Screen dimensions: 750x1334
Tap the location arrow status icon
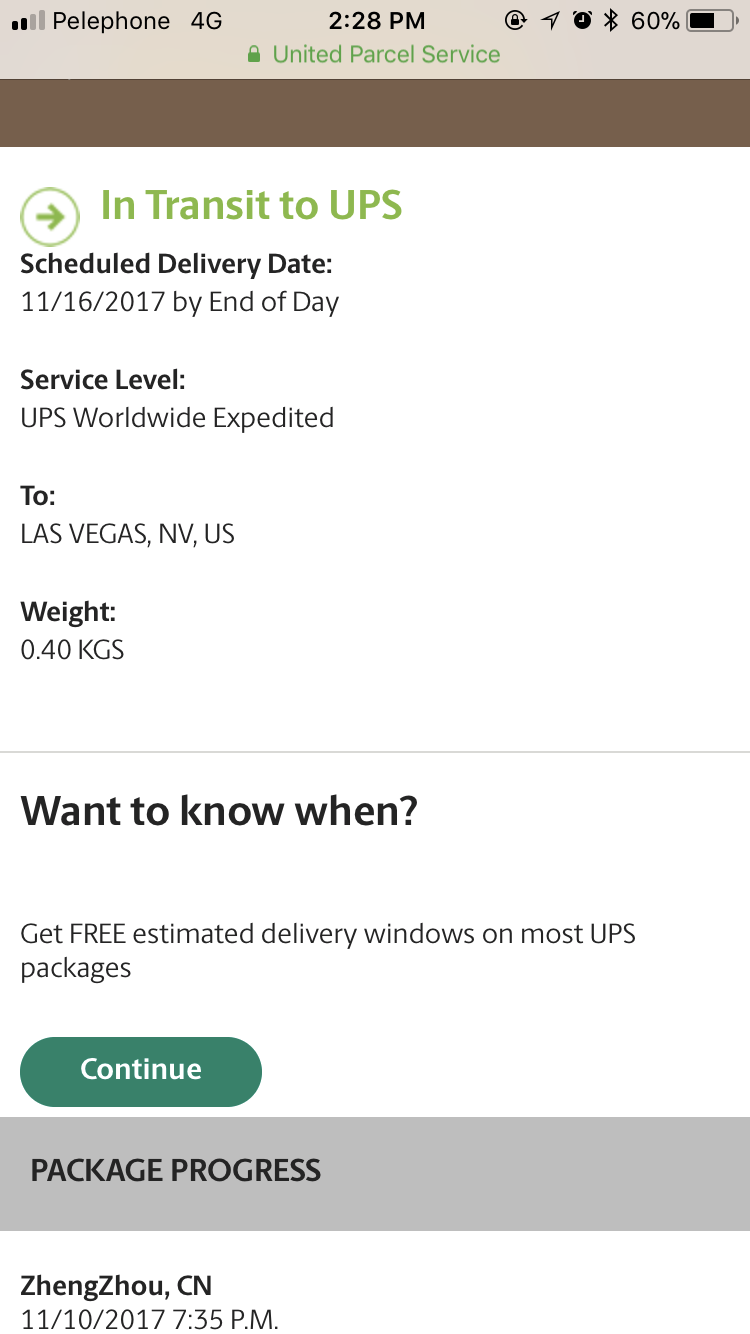pos(550,21)
